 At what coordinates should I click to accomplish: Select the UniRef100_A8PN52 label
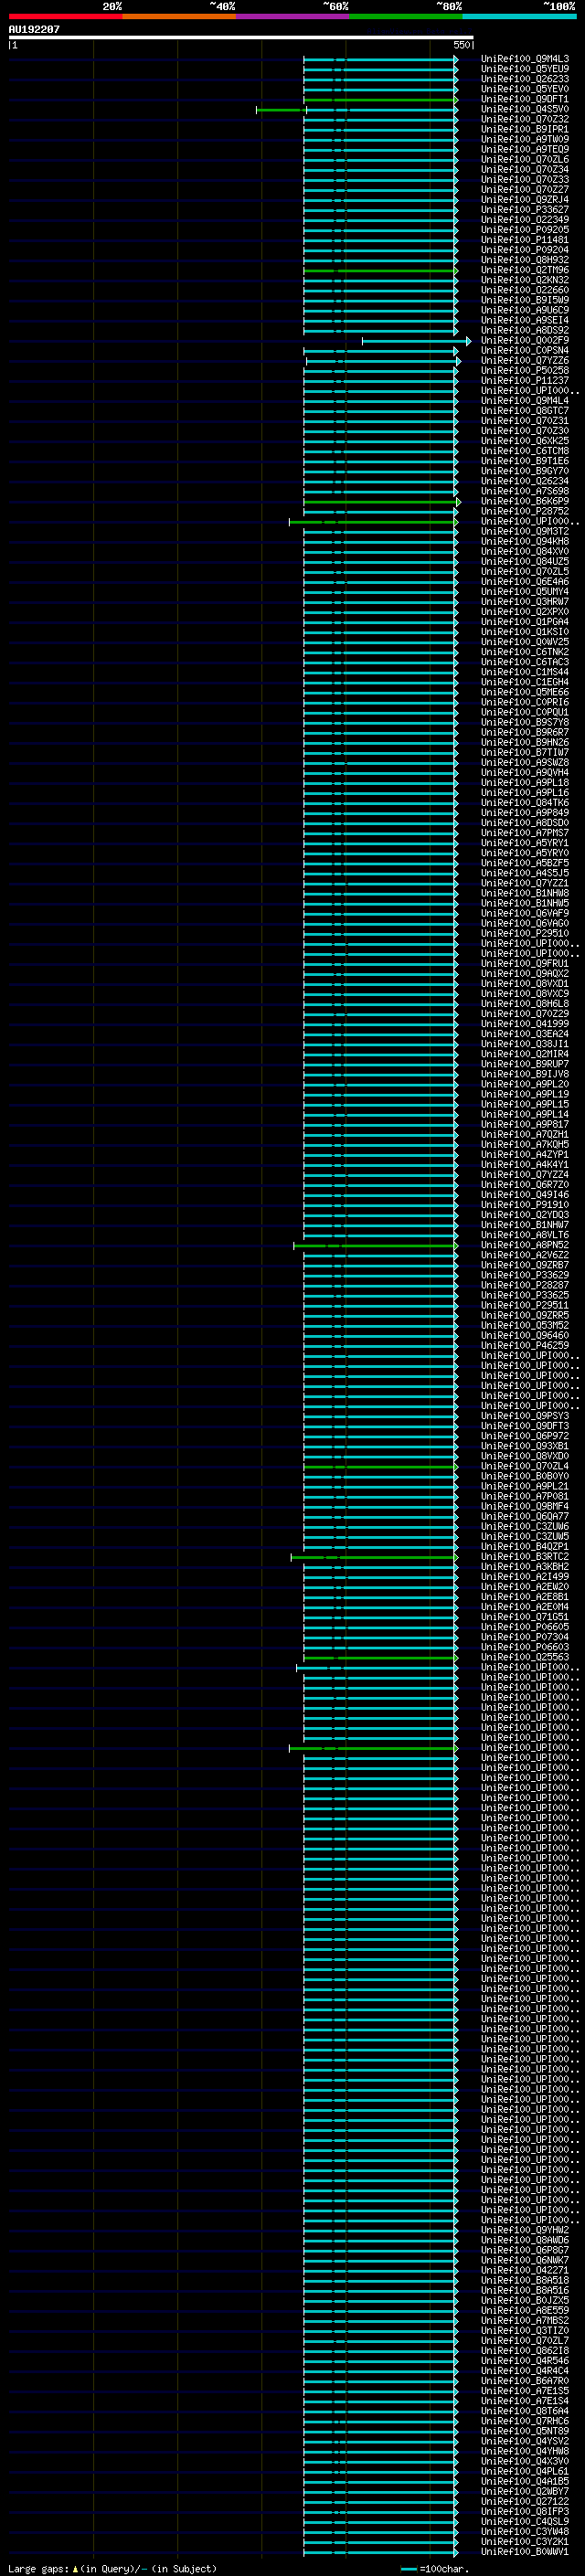(x=525, y=1245)
